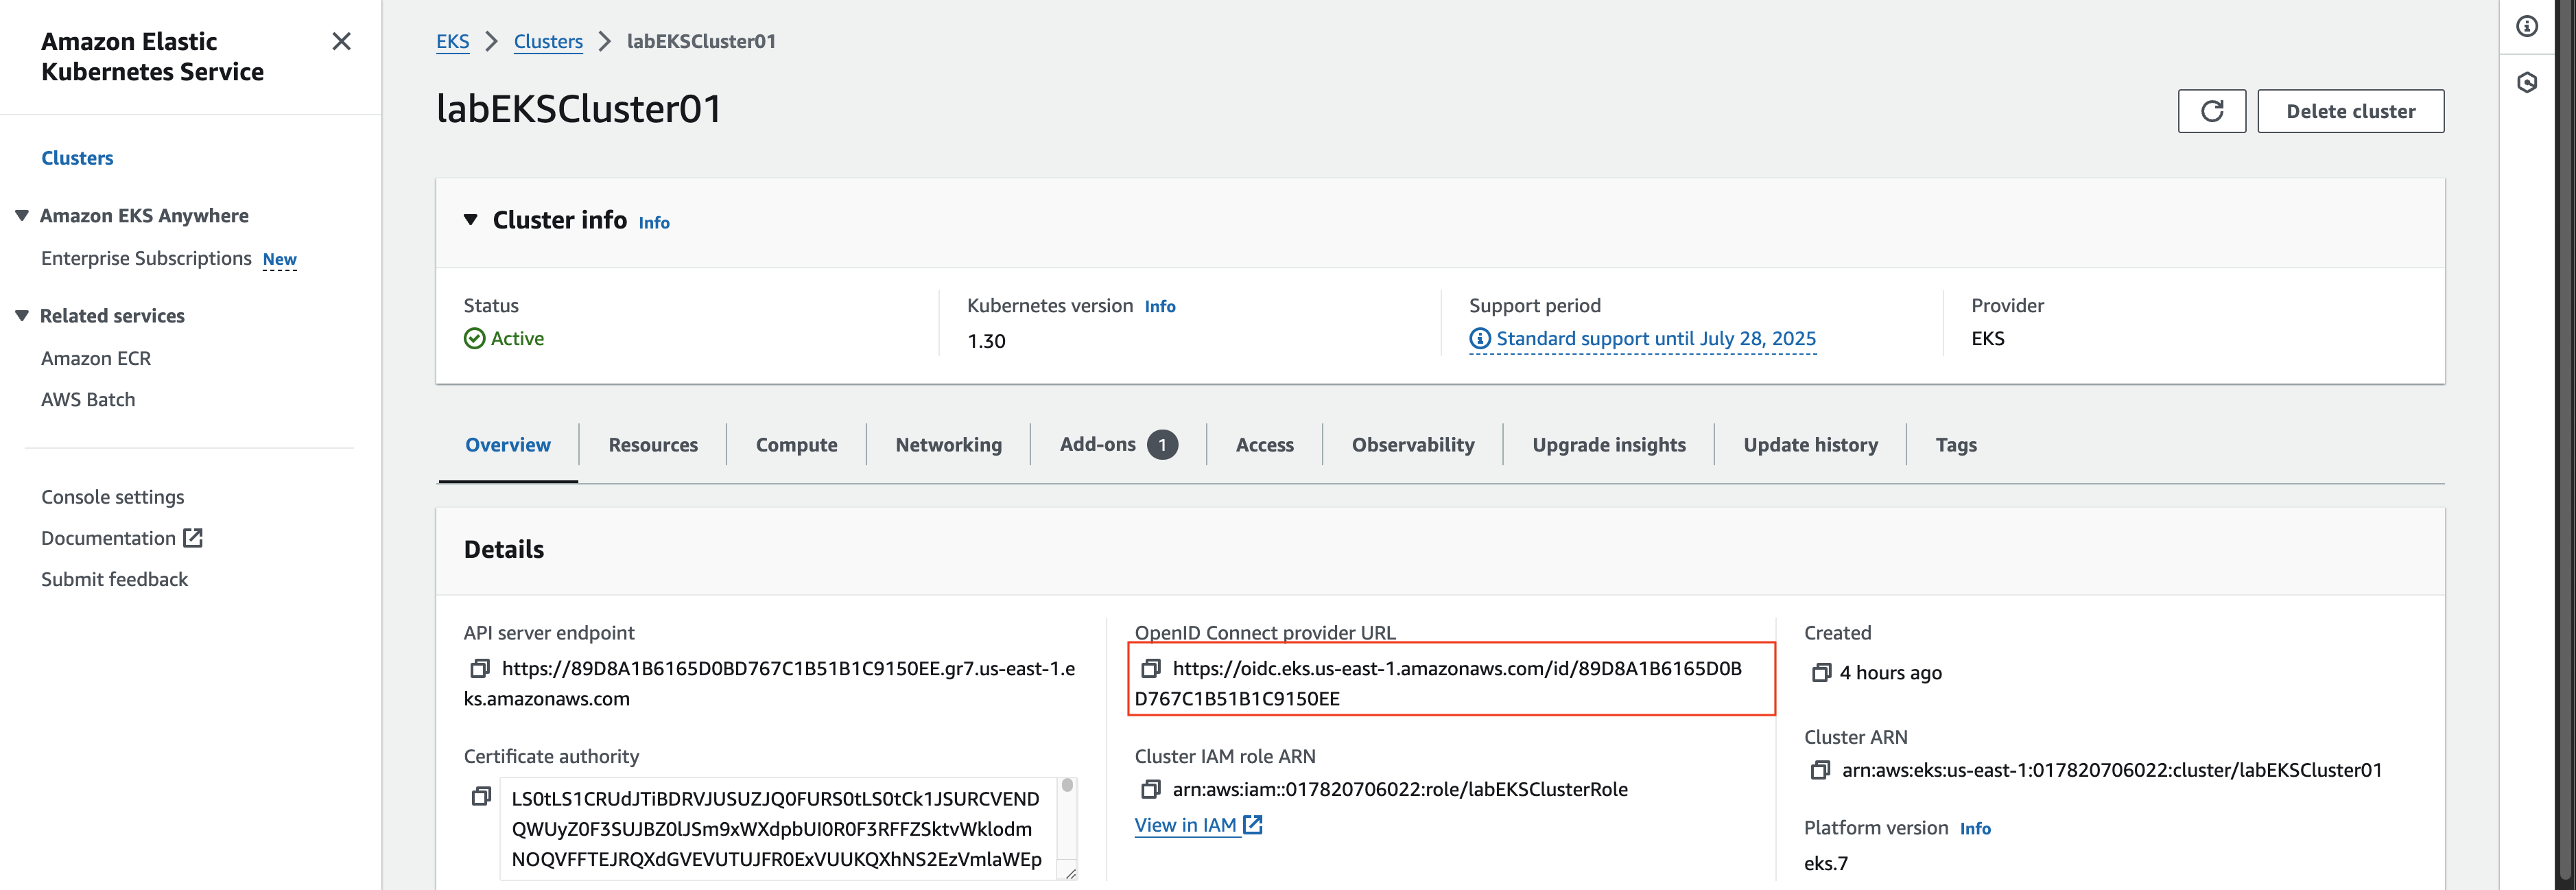The width and height of the screenshot is (2576, 890).
Task: Open the Upgrade insights tab
Action: tap(1608, 445)
